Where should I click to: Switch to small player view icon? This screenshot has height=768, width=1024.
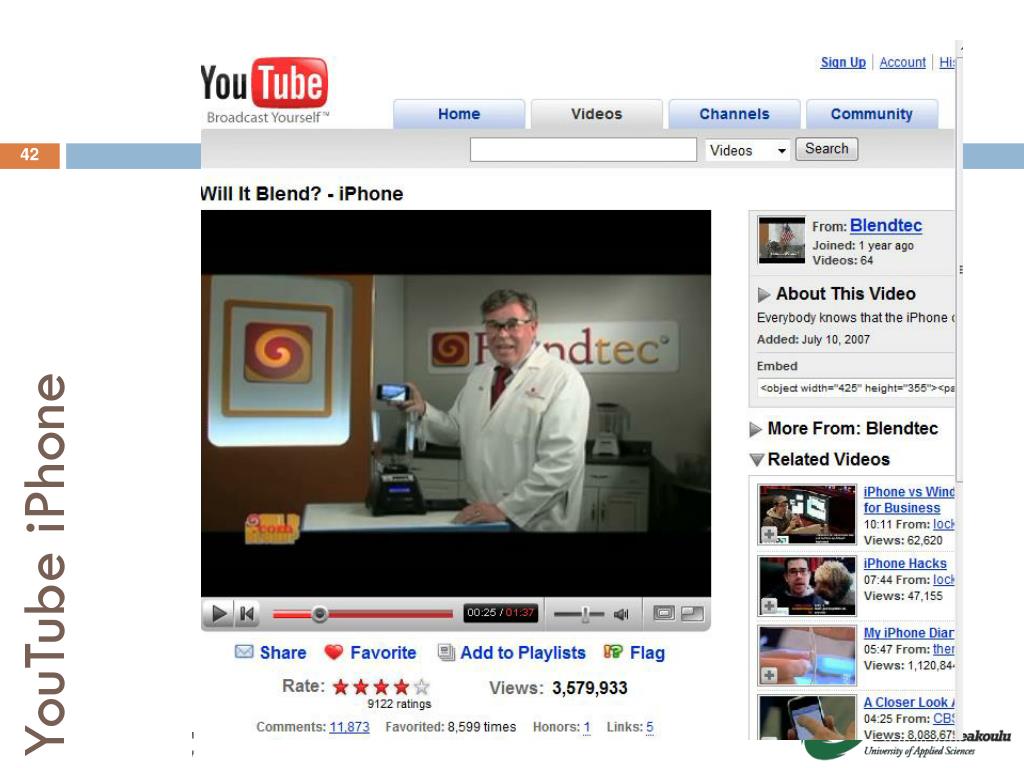[664, 613]
